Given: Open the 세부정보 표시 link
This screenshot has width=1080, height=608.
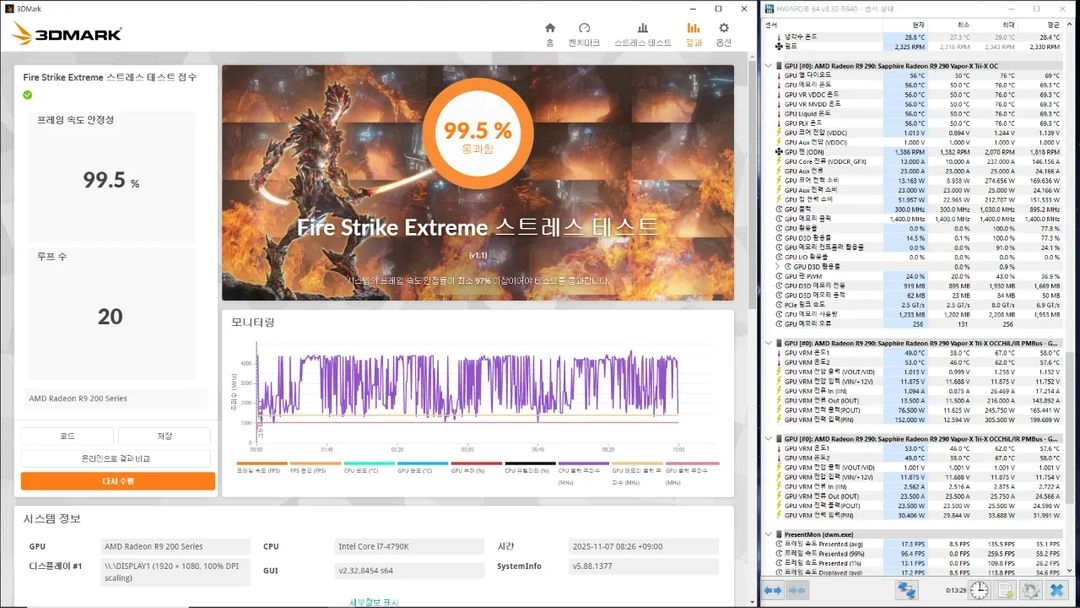Looking at the screenshot, I should (374, 602).
